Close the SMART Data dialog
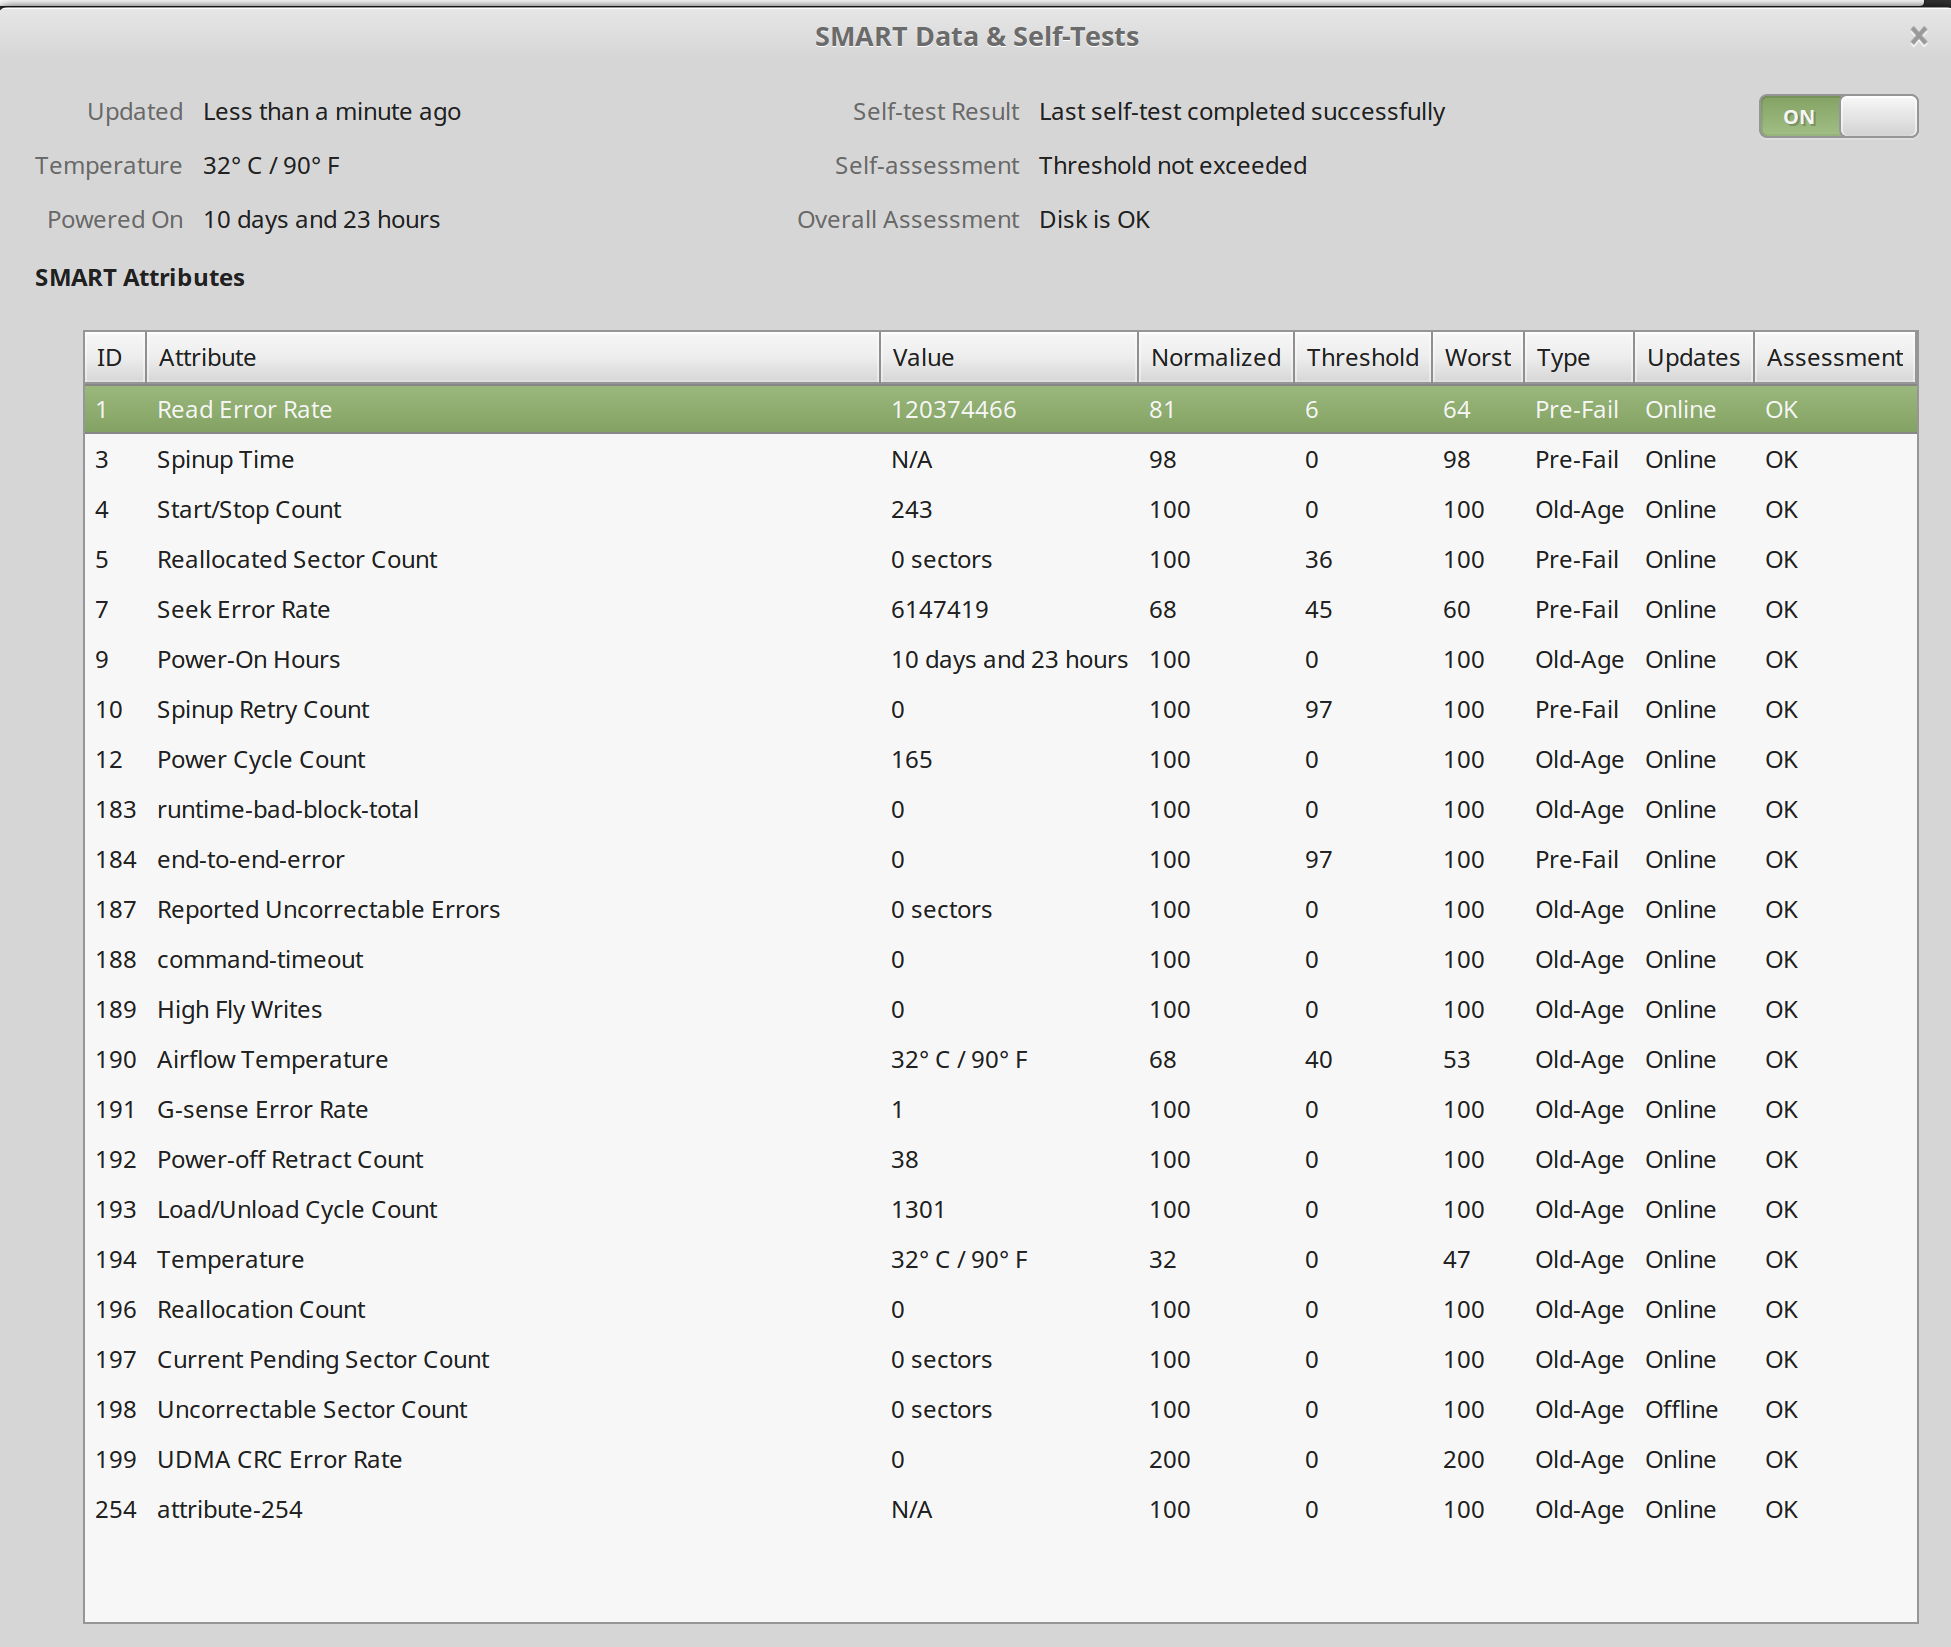 tap(1917, 37)
